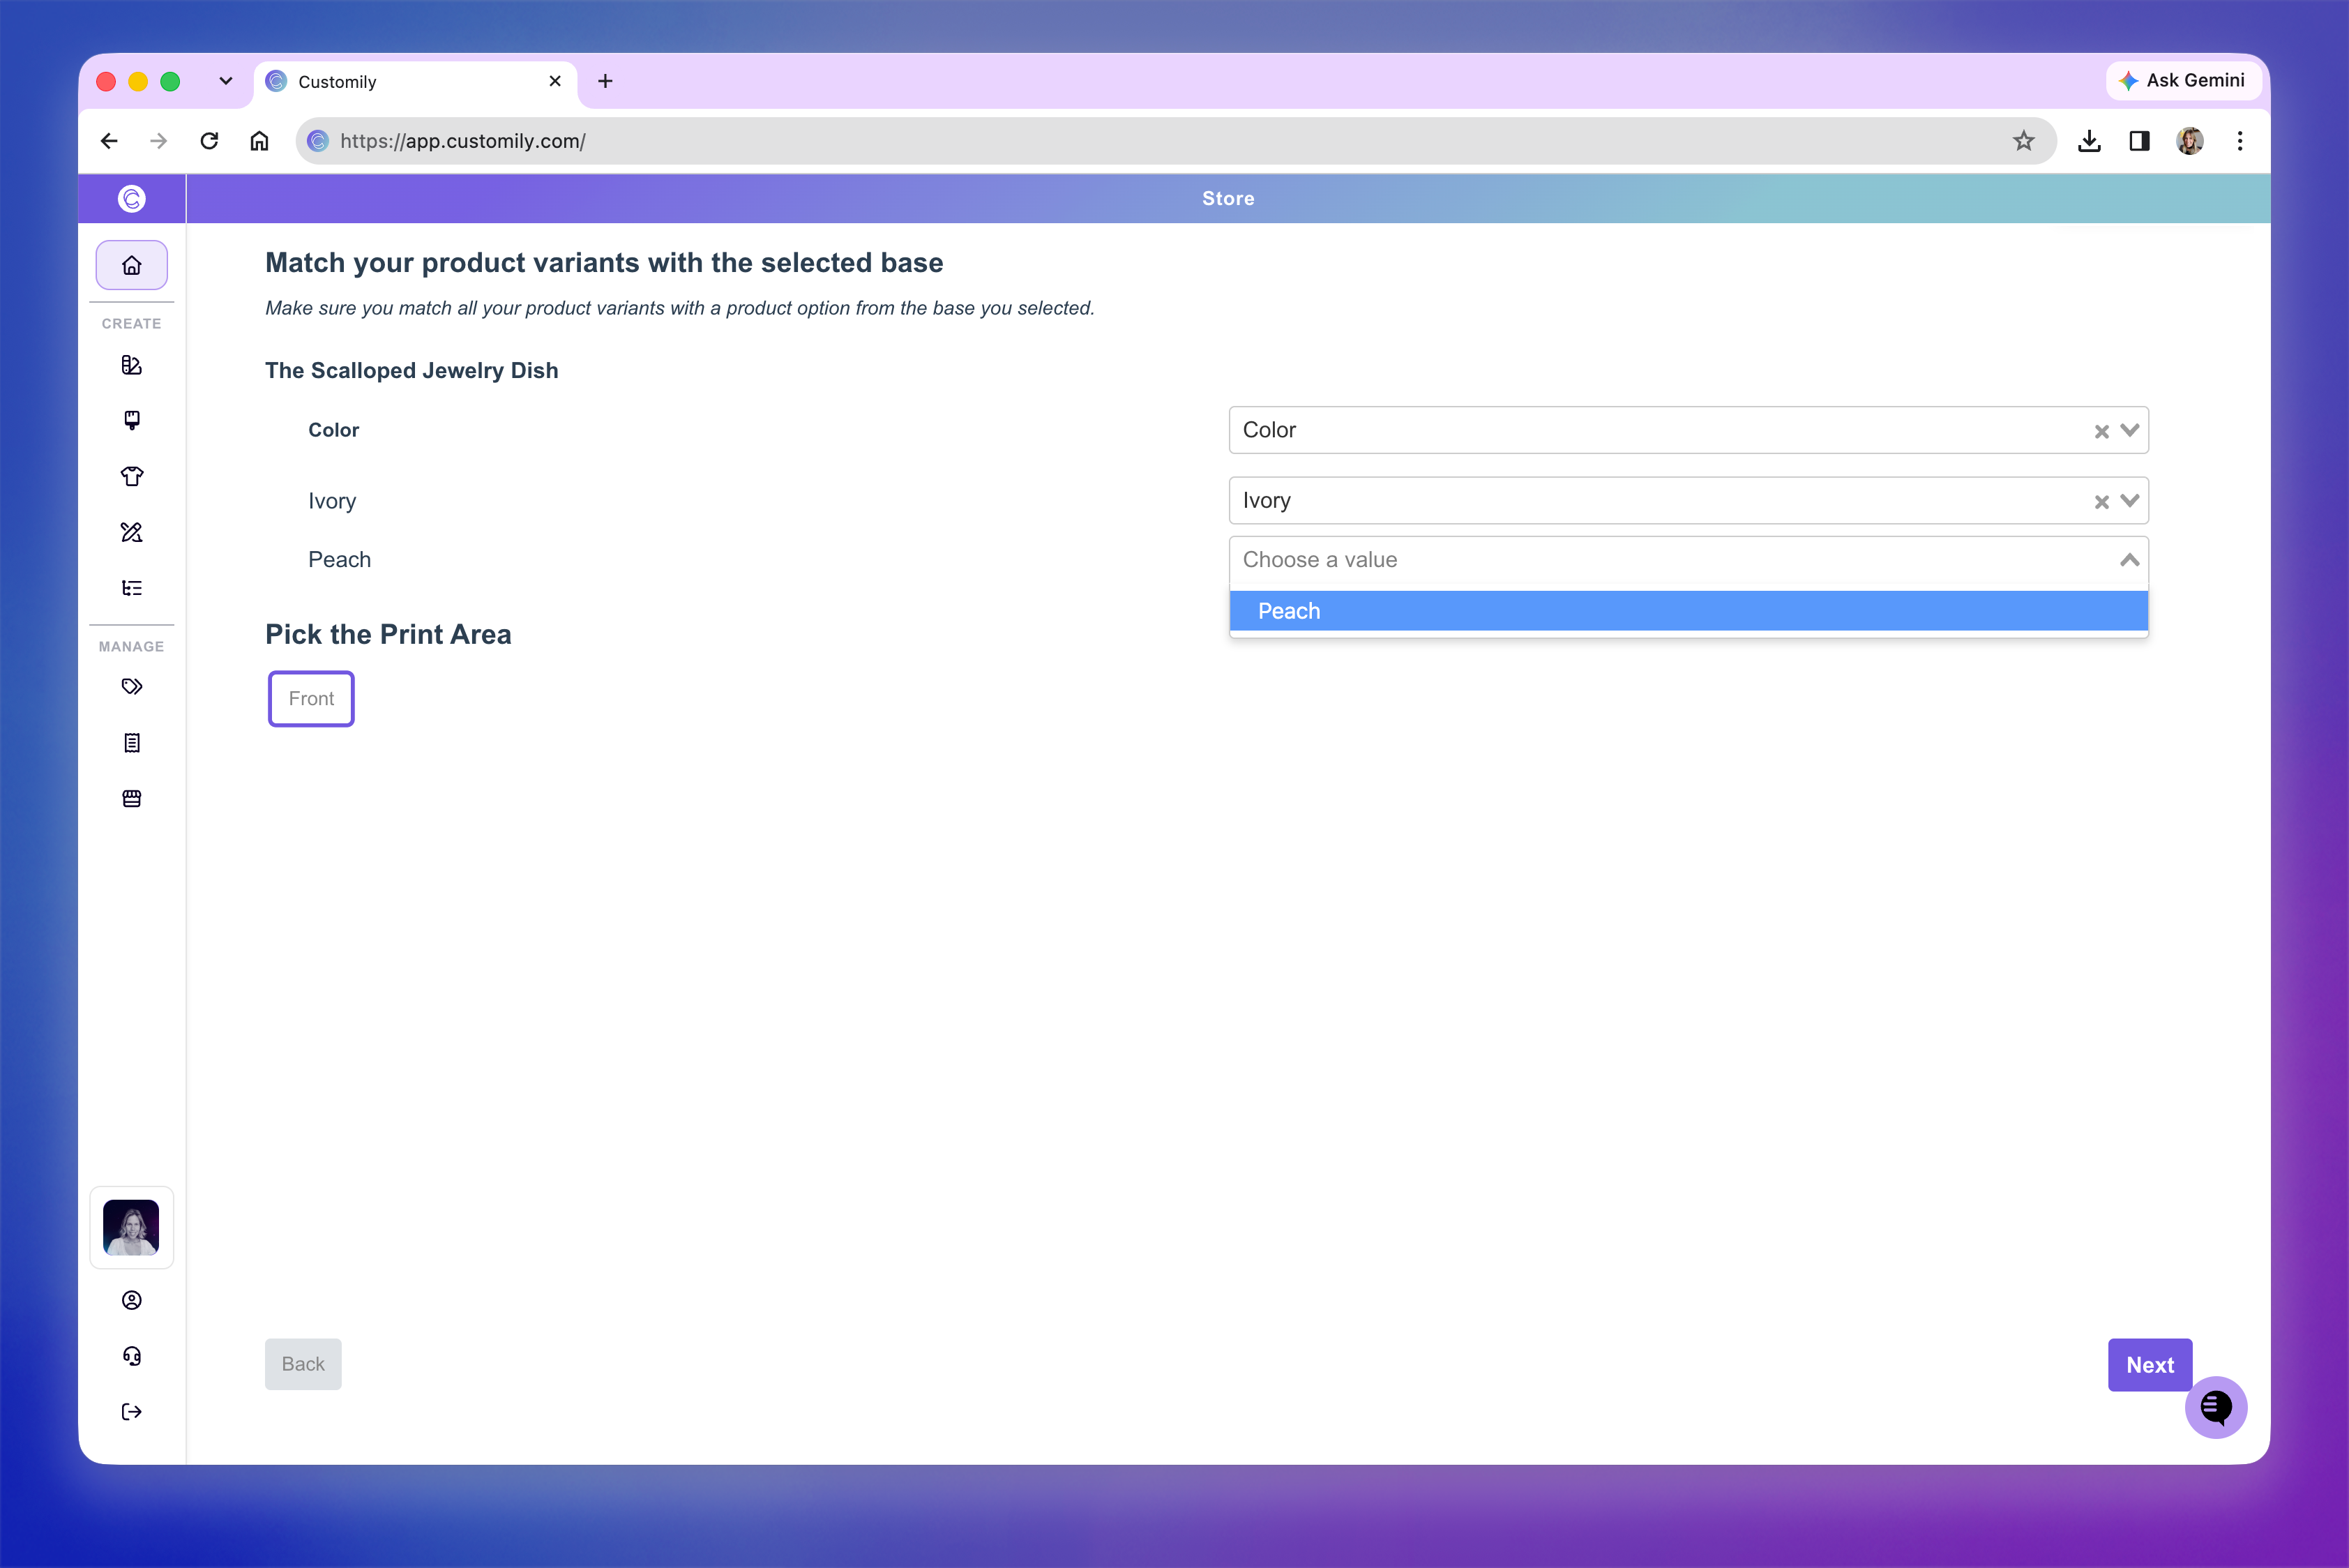This screenshot has width=2349, height=1568.
Task: Toggle the browser side panel icon
Action: 2139,141
